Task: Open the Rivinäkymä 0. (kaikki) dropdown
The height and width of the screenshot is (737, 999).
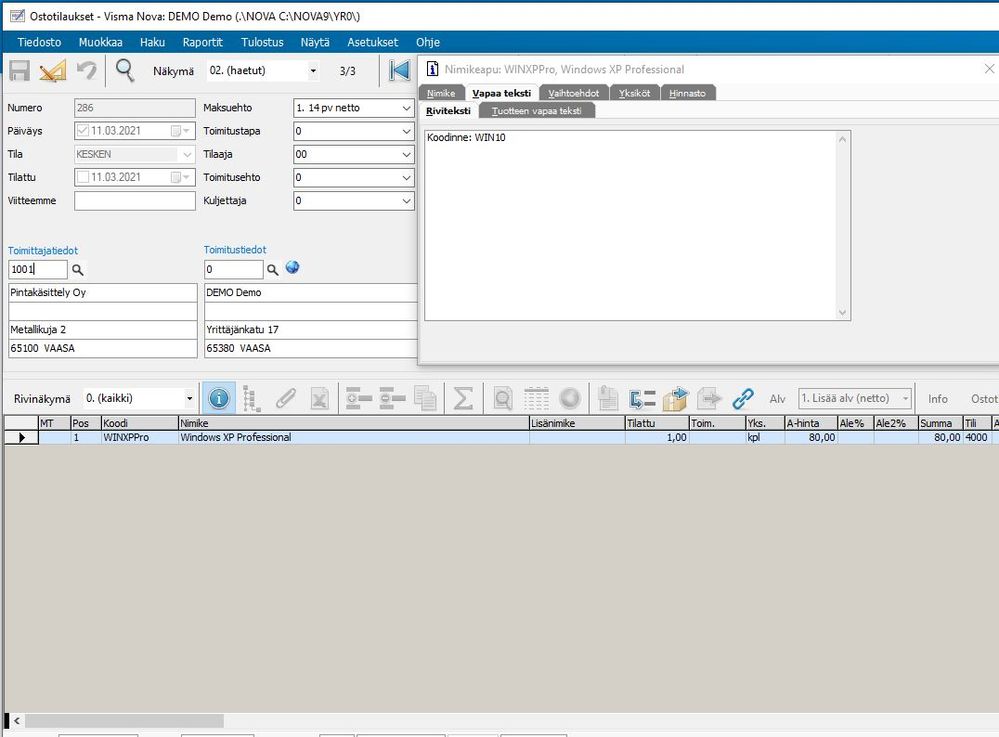Action: 189,399
